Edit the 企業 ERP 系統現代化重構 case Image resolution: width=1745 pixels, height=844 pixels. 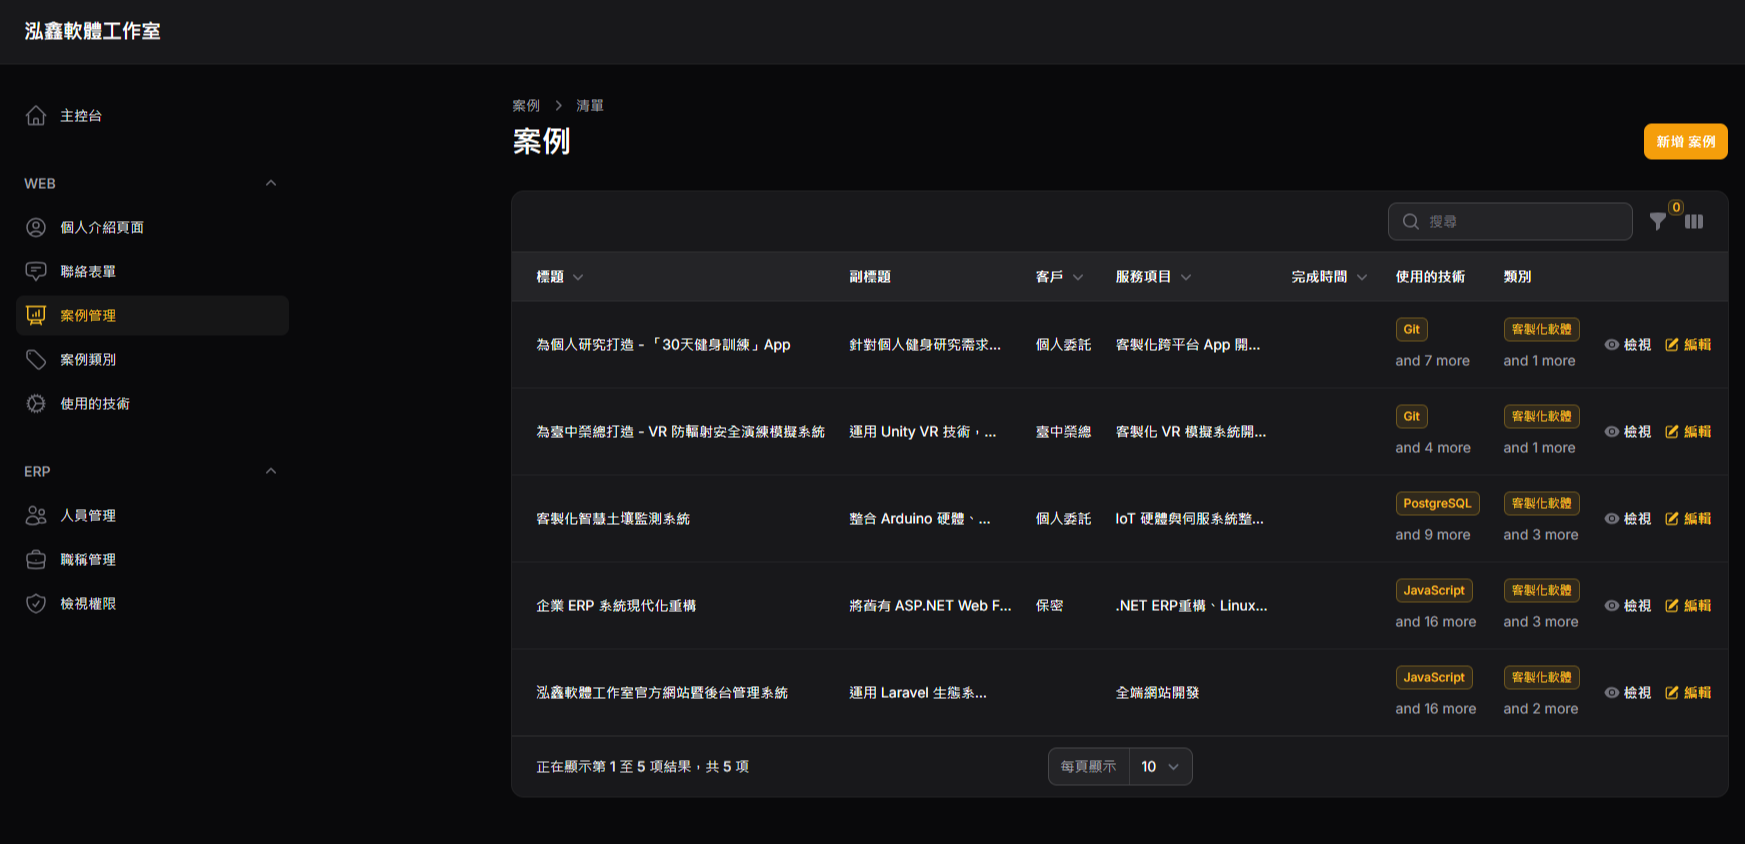point(1688,606)
